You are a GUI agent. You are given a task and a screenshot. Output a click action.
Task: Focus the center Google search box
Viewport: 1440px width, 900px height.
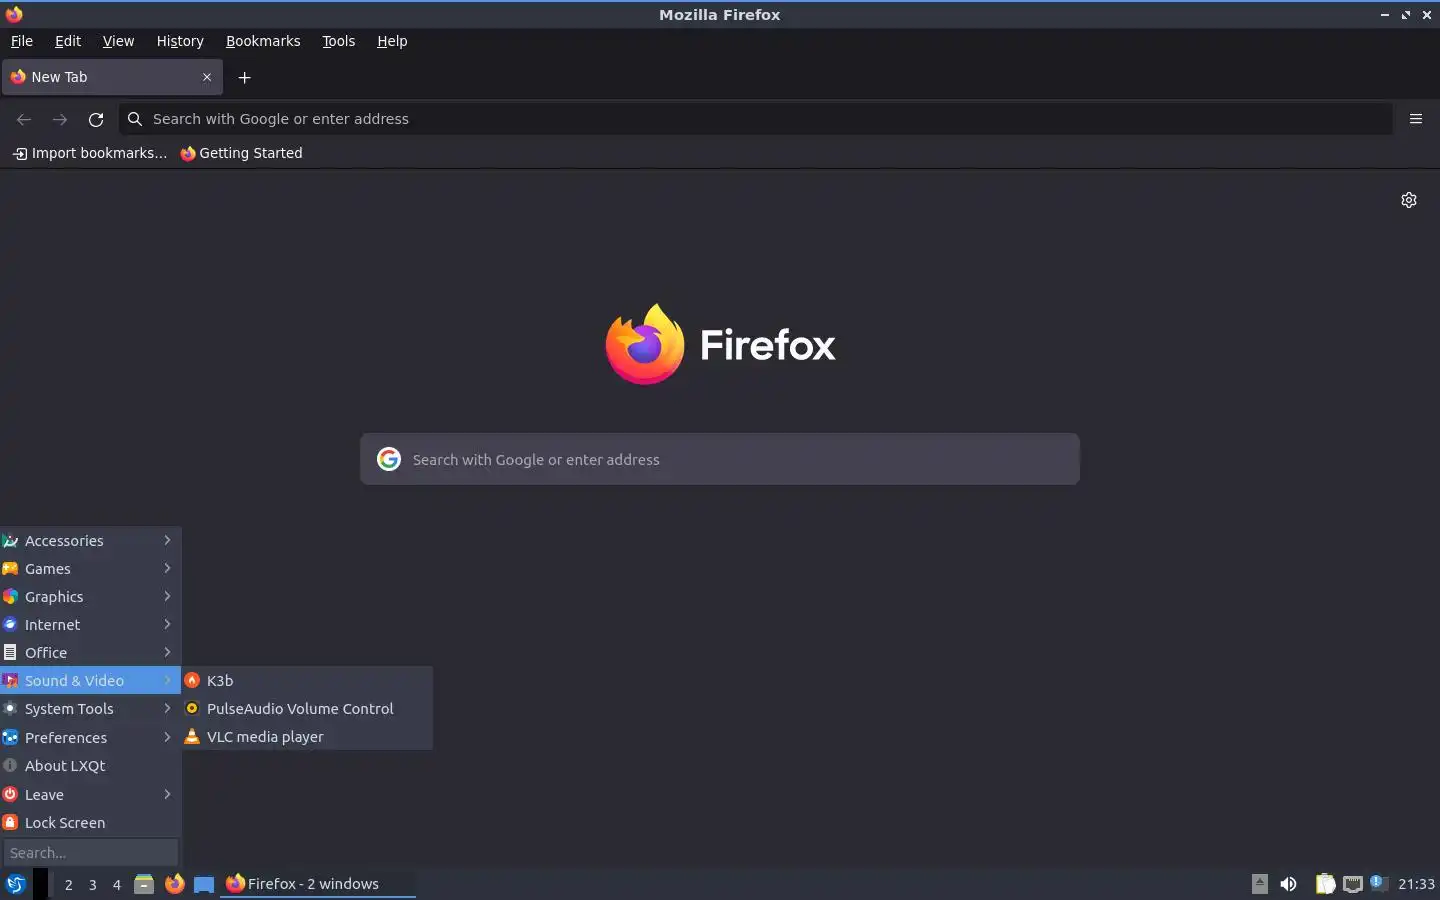tap(720, 459)
